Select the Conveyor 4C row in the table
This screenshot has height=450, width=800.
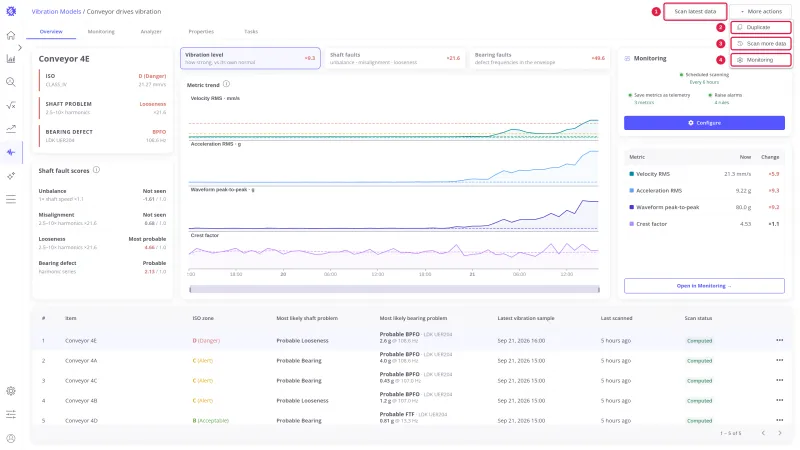click(411, 380)
